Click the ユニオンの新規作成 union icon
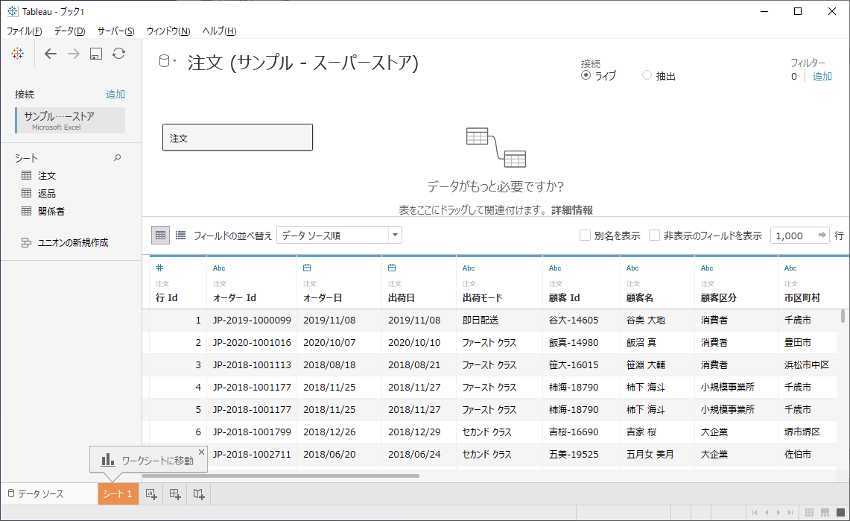Viewport: 850px width, 522px height. [x=26, y=243]
